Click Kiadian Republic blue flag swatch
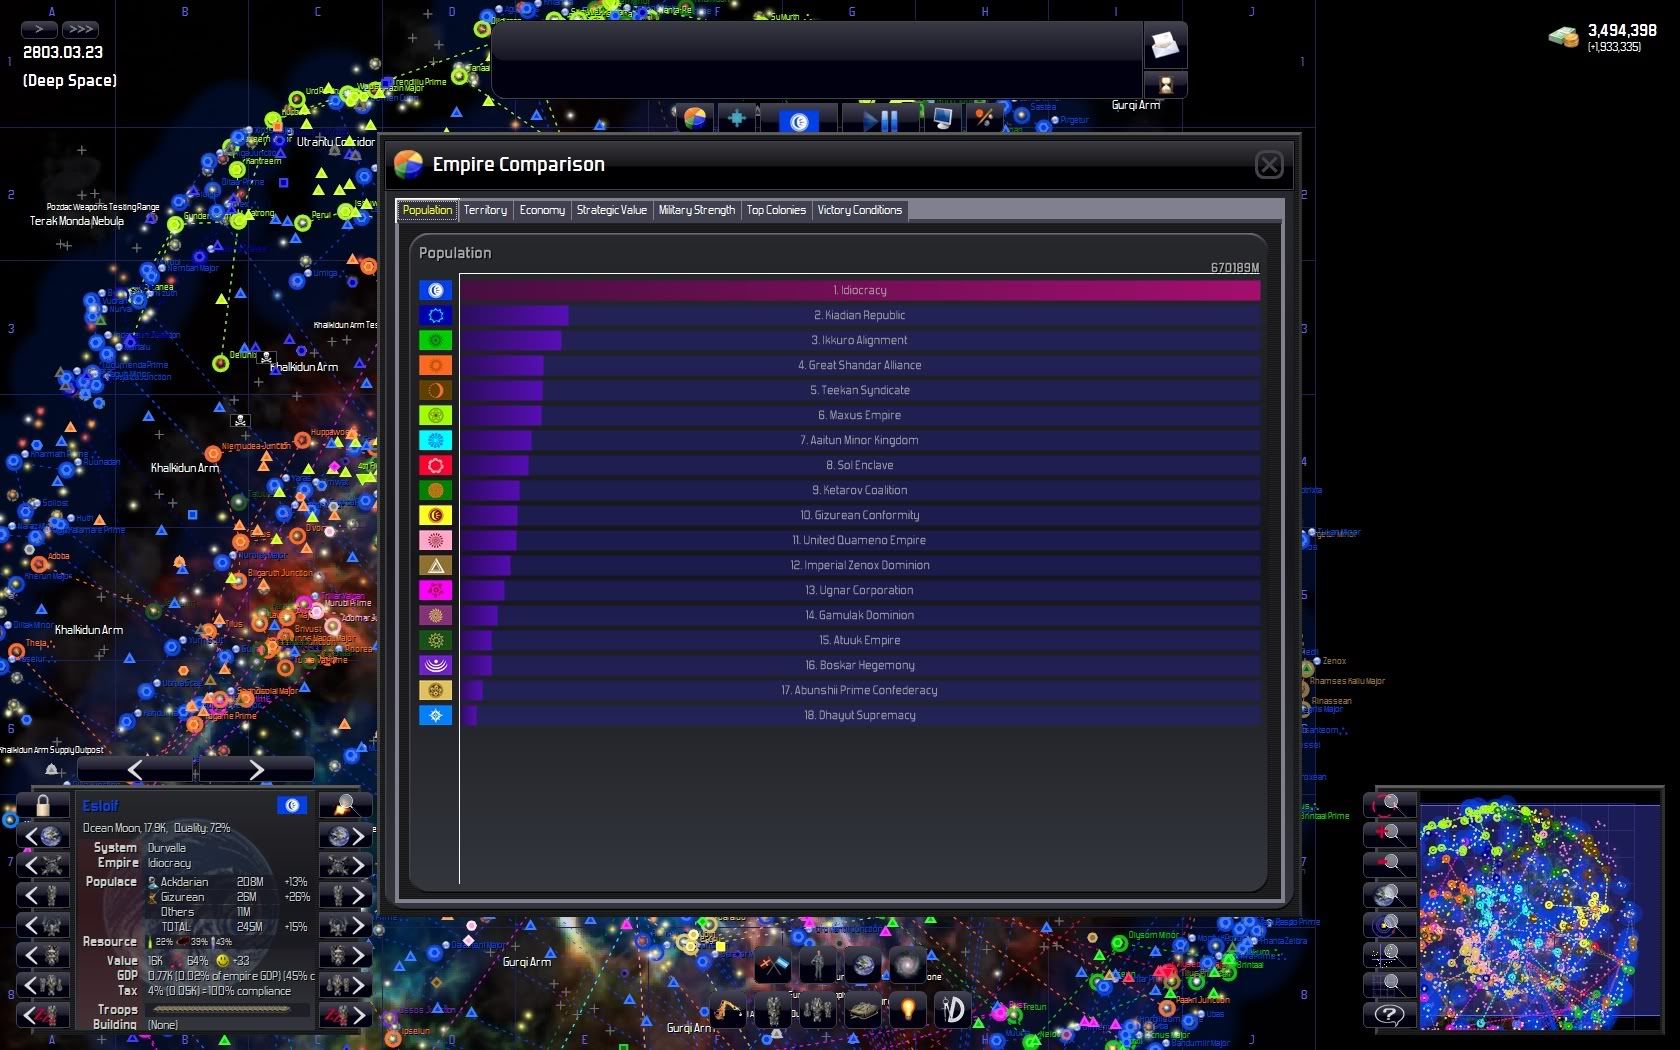Image resolution: width=1680 pixels, height=1050 pixels. [x=435, y=315]
